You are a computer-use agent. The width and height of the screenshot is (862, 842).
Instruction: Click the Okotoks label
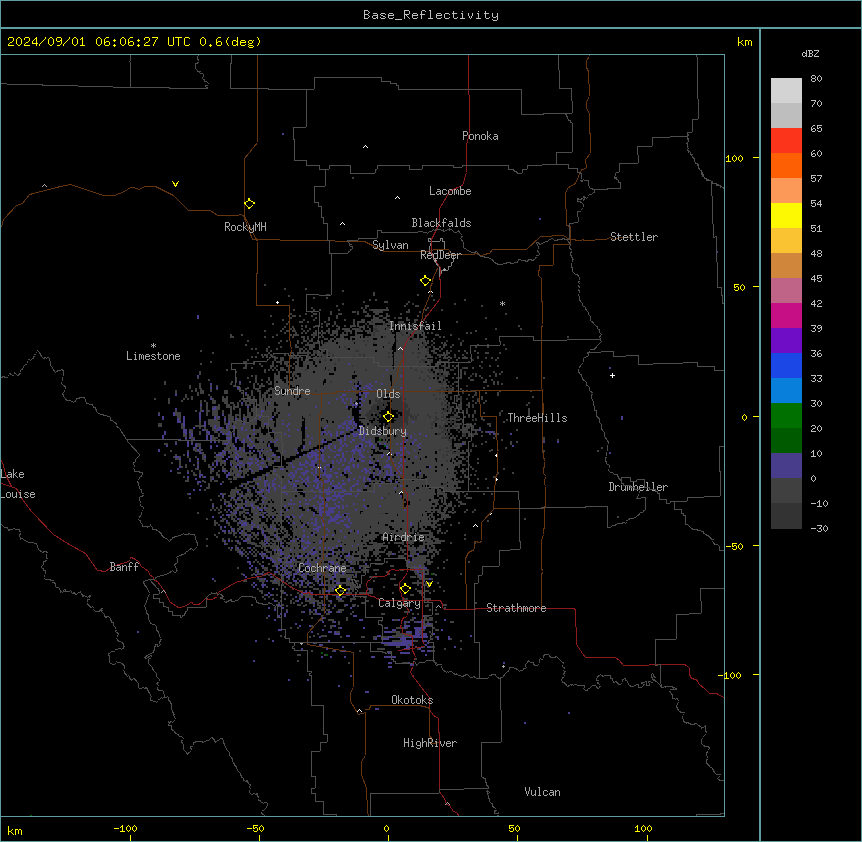click(x=412, y=700)
